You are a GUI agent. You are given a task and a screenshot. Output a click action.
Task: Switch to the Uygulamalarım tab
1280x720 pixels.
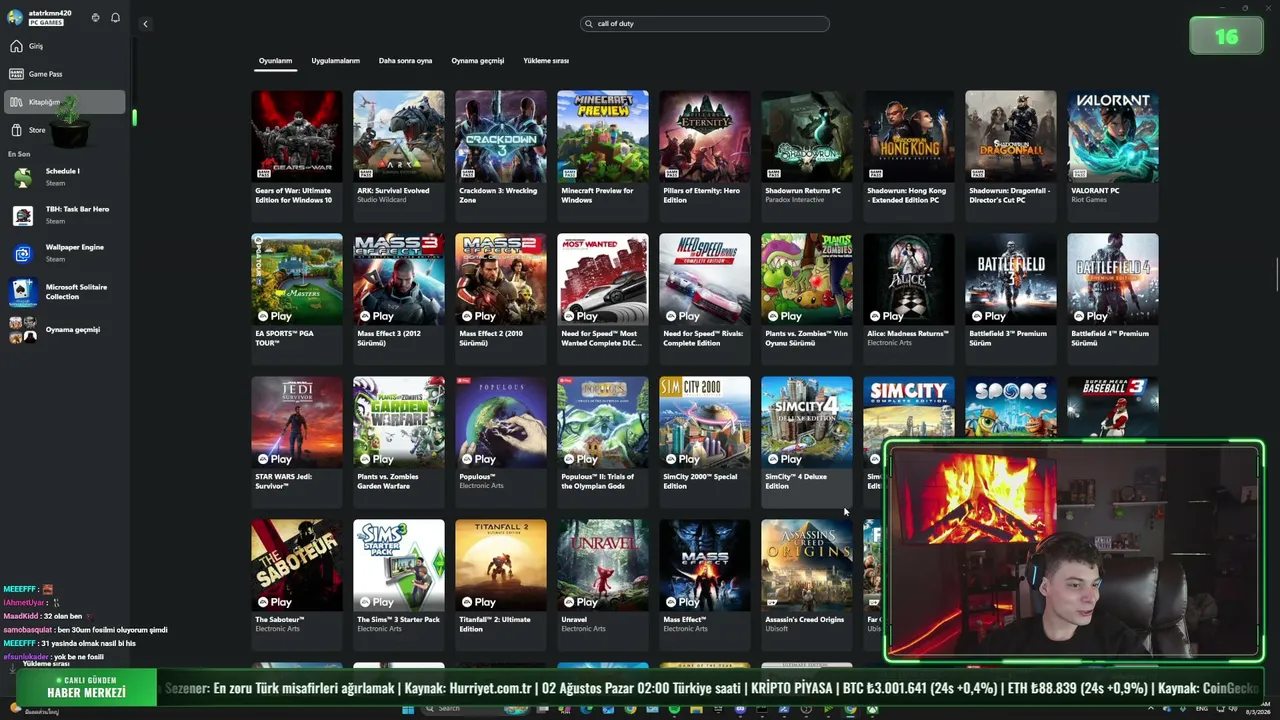pyautogui.click(x=335, y=61)
